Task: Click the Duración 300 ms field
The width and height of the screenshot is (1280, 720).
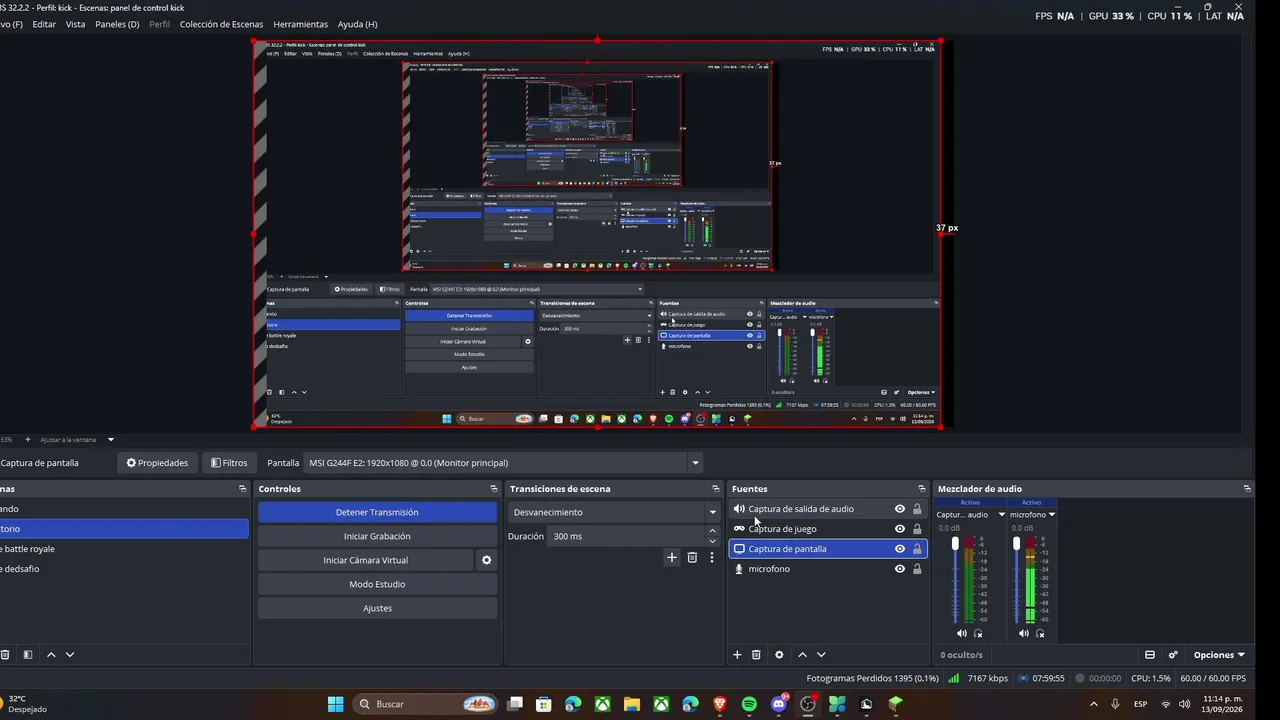Action: pyautogui.click(x=627, y=536)
